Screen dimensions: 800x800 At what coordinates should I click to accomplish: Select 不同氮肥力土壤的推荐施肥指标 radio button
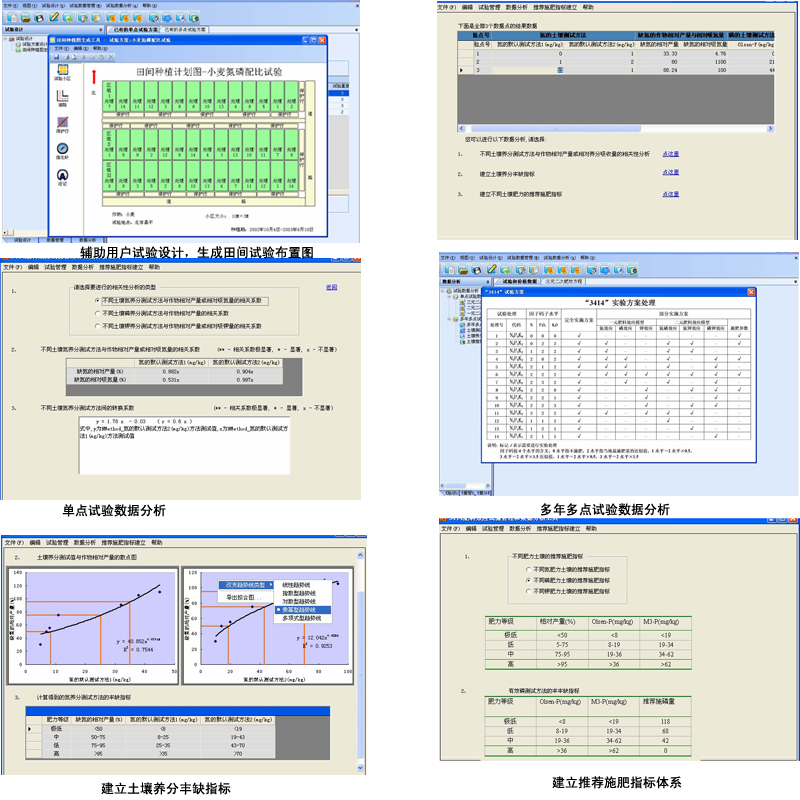(x=528, y=569)
